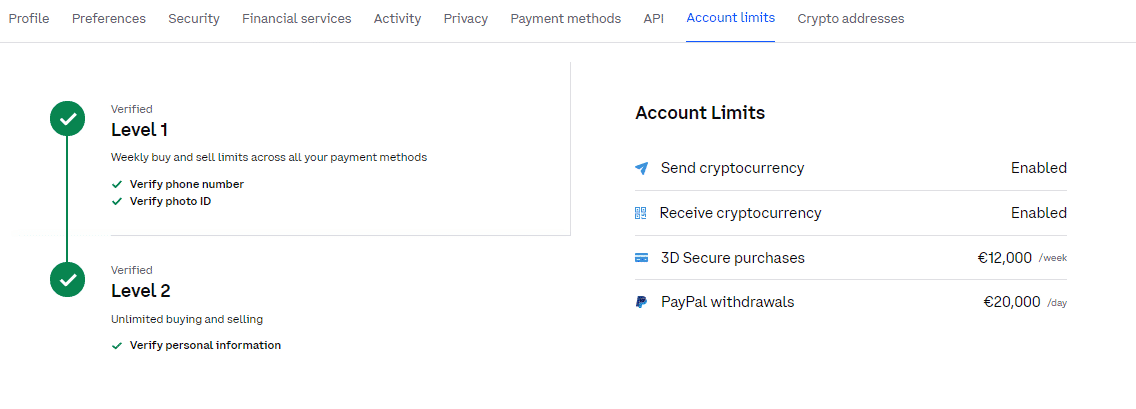Click checkmark beside Verify personal information

click(117, 346)
